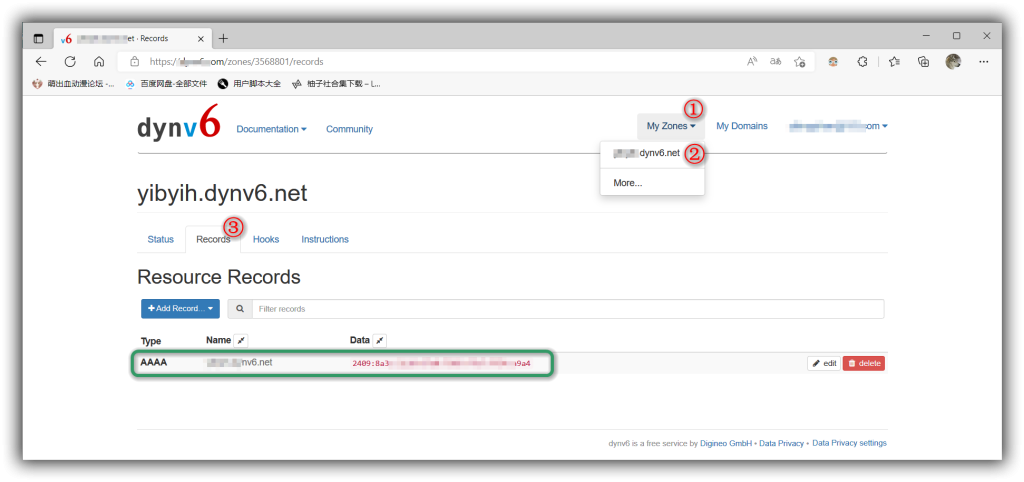Go to browser Home icon
This screenshot has width=1024, height=482.
[x=99, y=61]
